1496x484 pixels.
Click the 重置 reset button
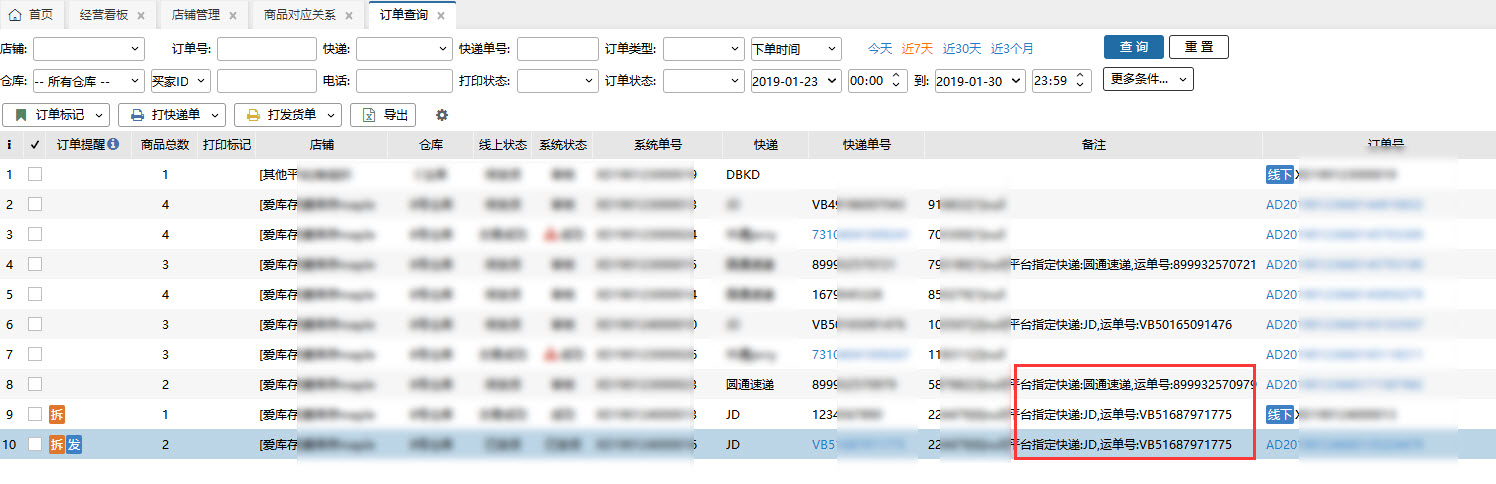[1198, 47]
